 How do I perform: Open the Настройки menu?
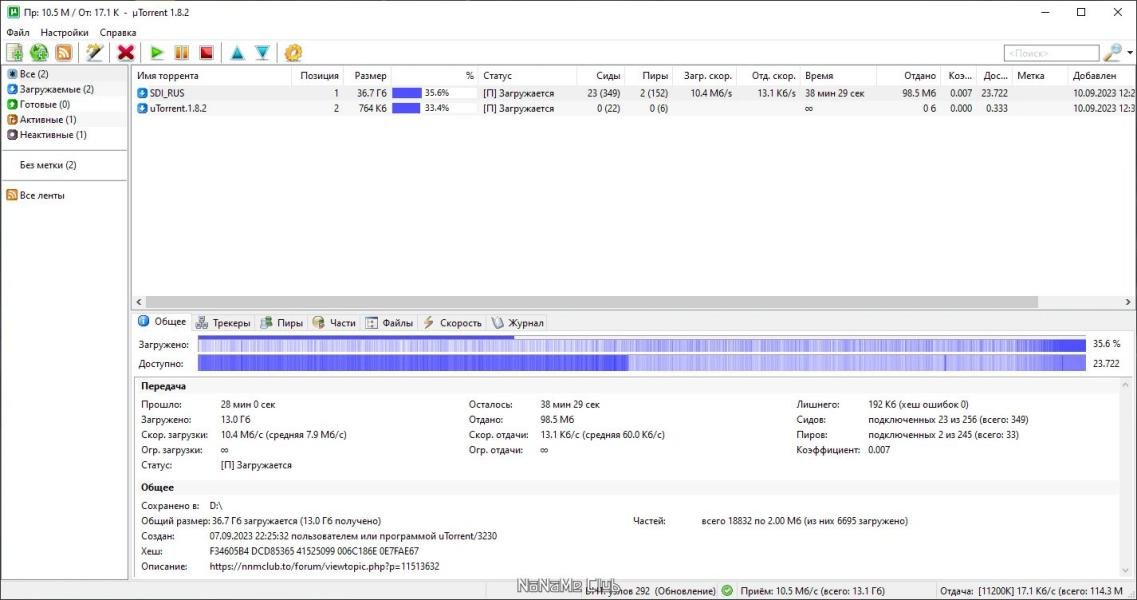[64, 32]
